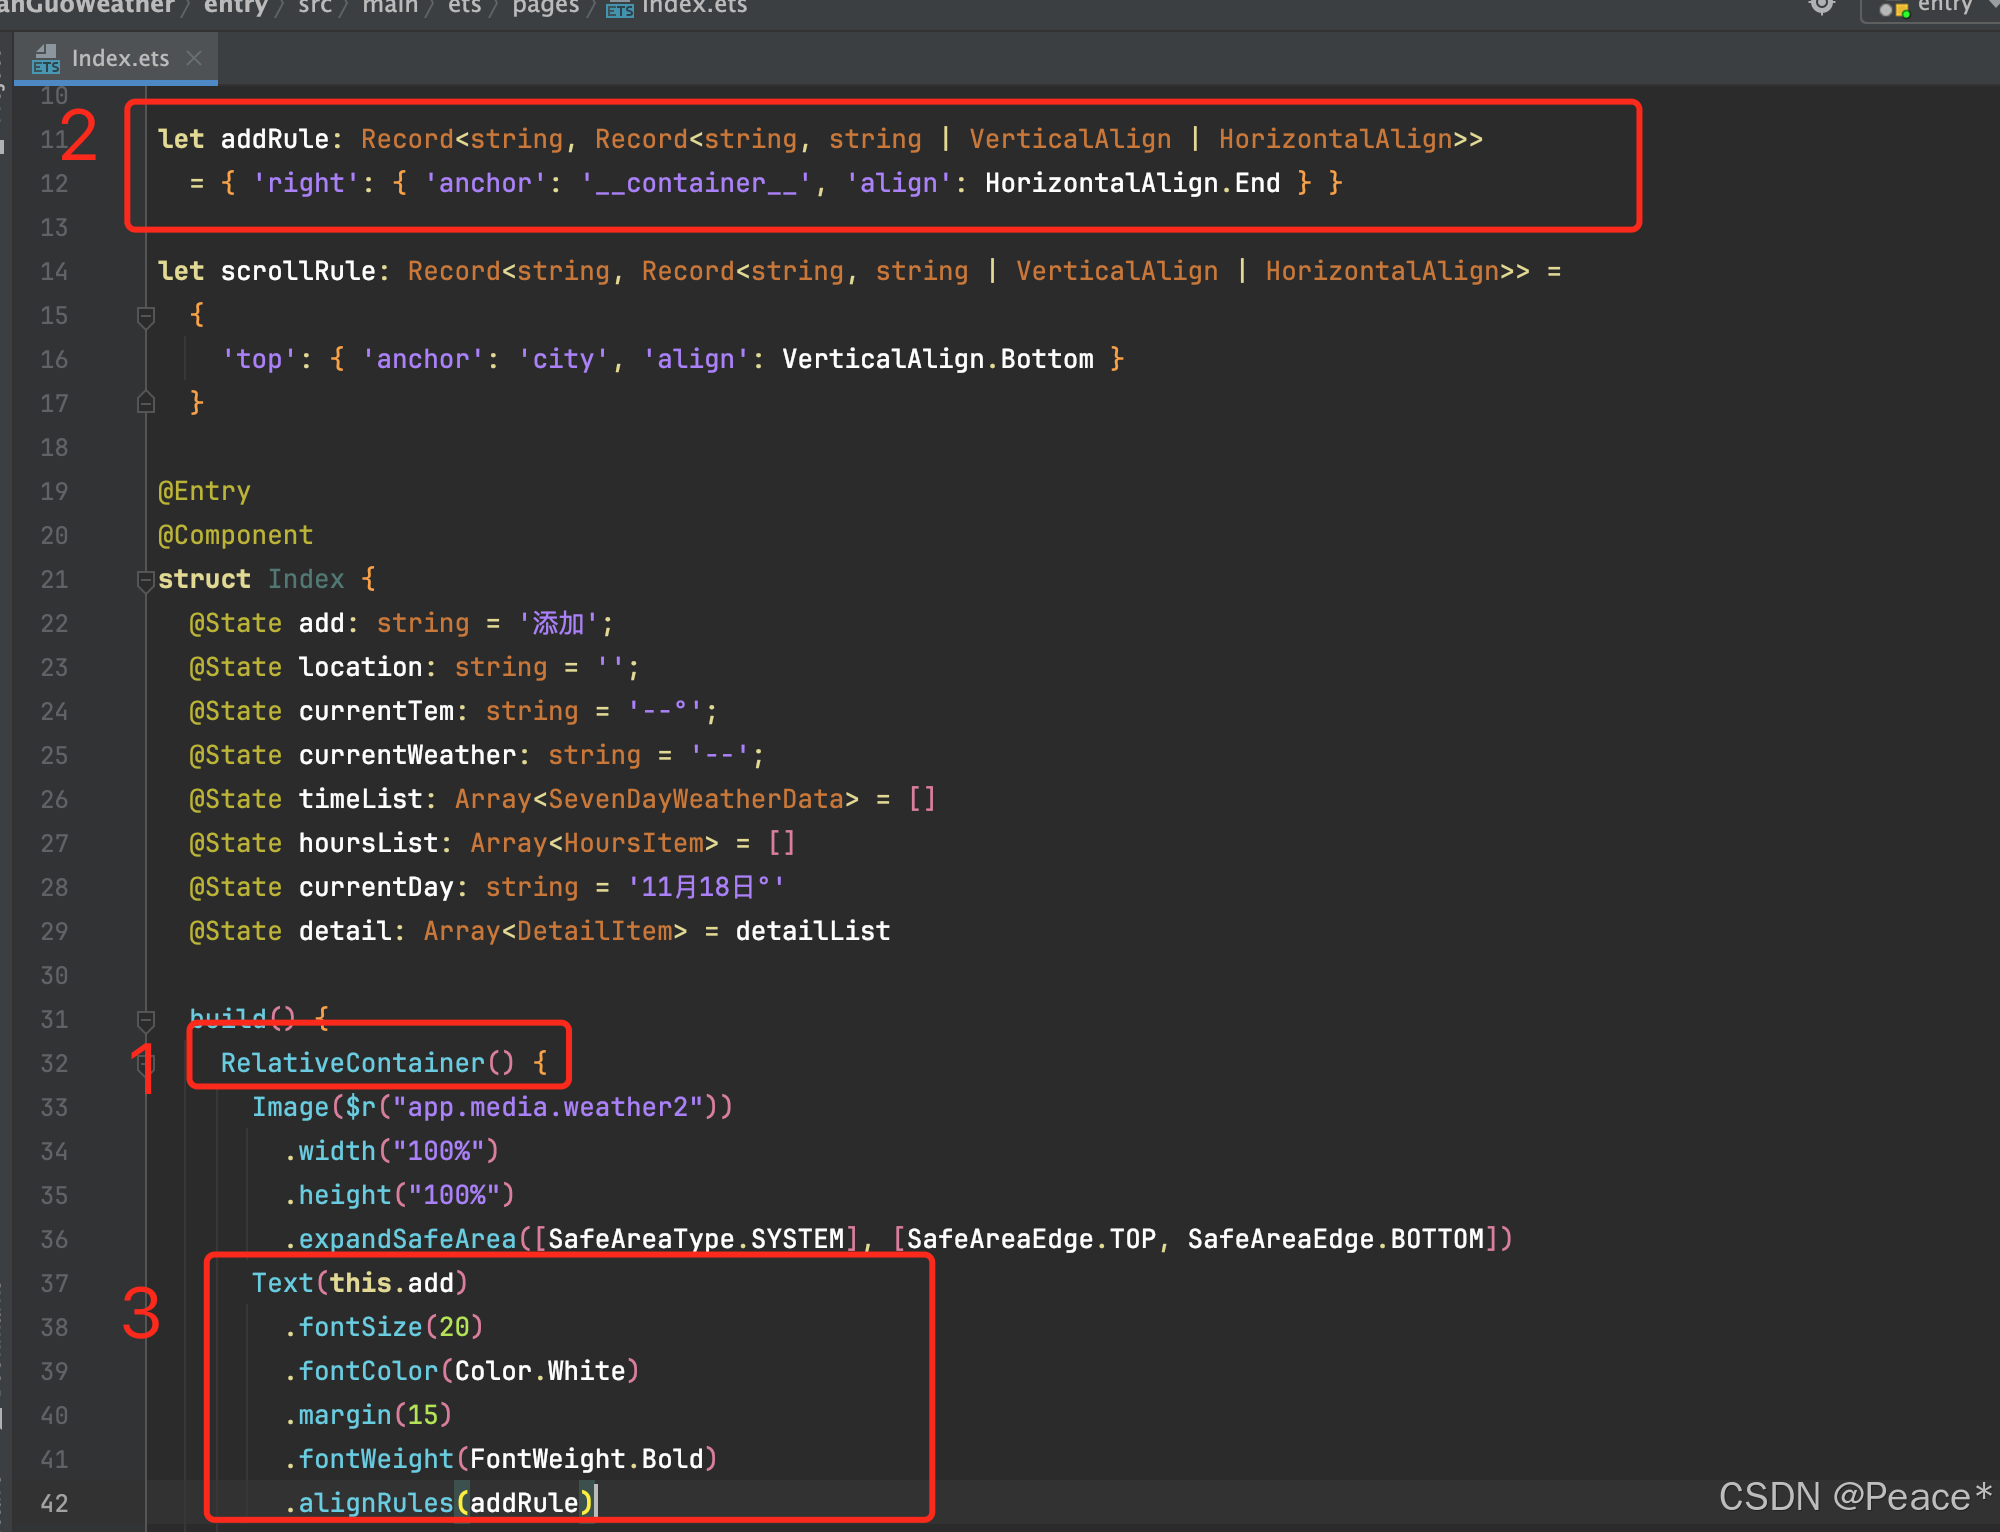2000x1532 pixels.
Task: Click the ETS file icon on the Index.ets tab
Action: click(46, 57)
